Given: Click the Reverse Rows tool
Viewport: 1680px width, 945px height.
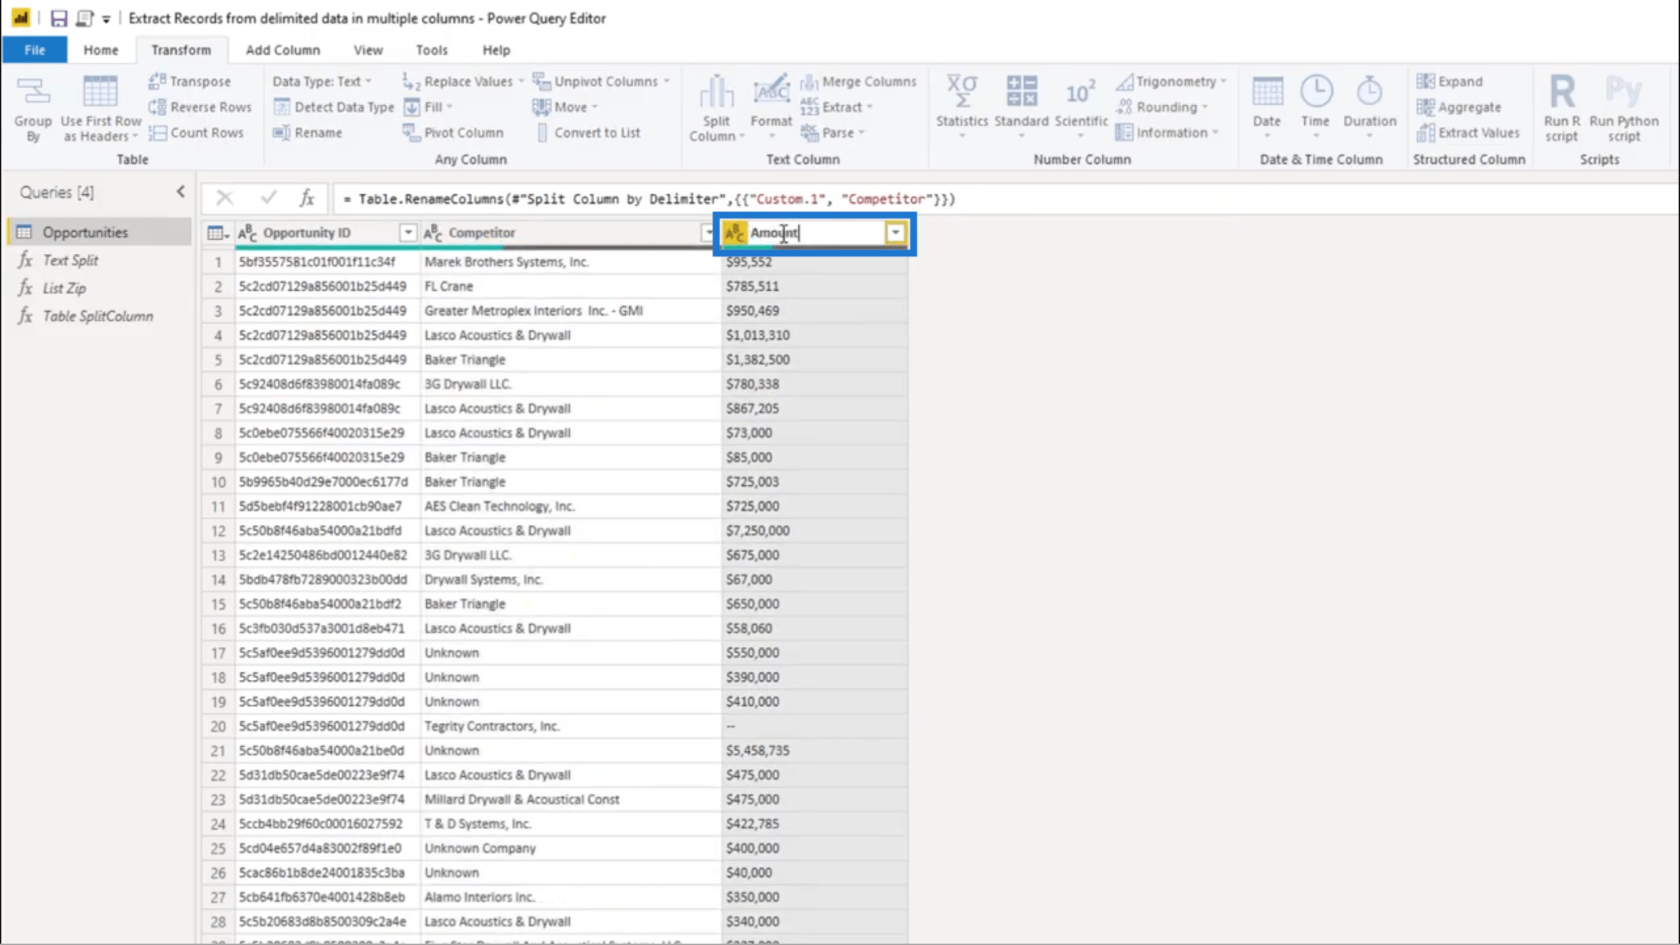Looking at the screenshot, I should point(200,107).
